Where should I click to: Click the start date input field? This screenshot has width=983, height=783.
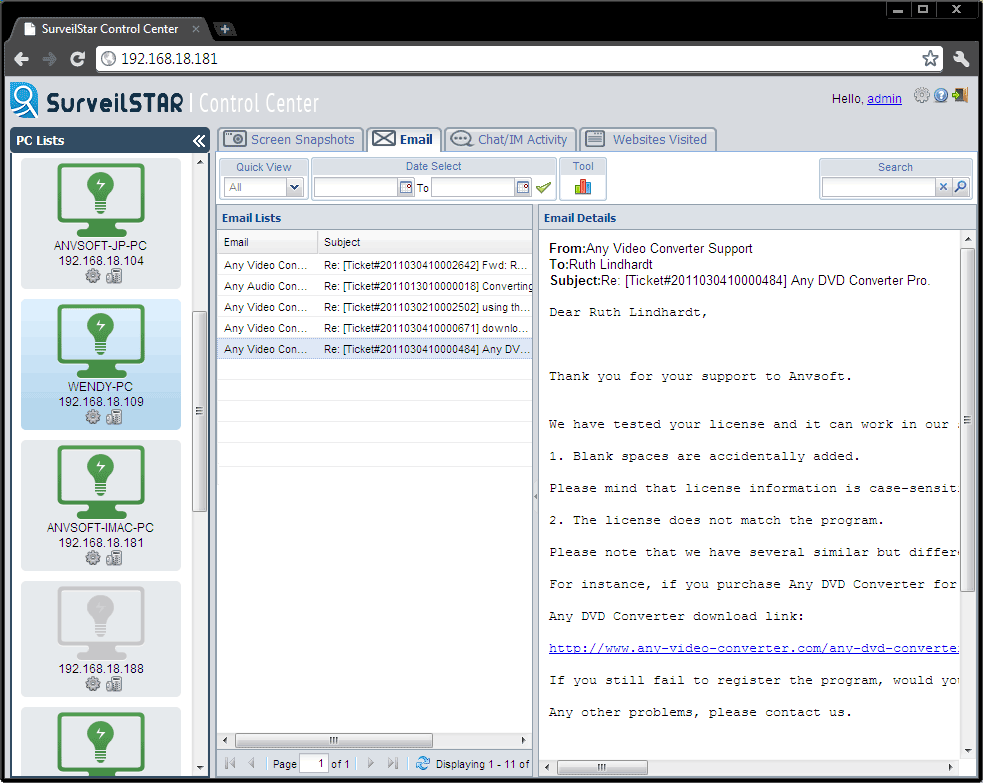pos(355,187)
